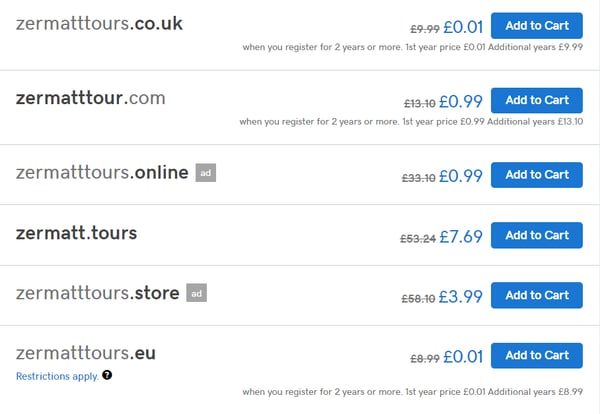
Task: Add zermatttours.eu to cart
Action: click(537, 355)
